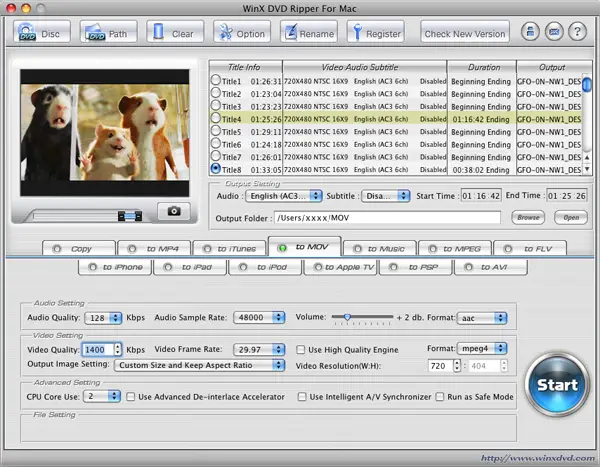Image resolution: width=600 pixels, height=467 pixels.
Task: Check New Version
Action: (x=465, y=32)
